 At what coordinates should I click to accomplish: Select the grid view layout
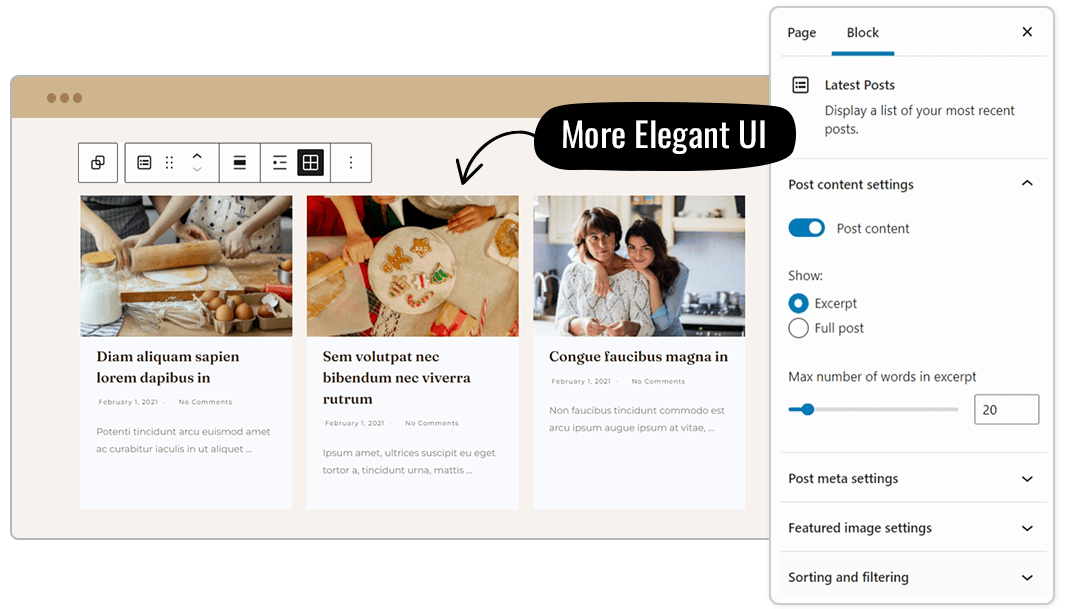coord(311,163)
